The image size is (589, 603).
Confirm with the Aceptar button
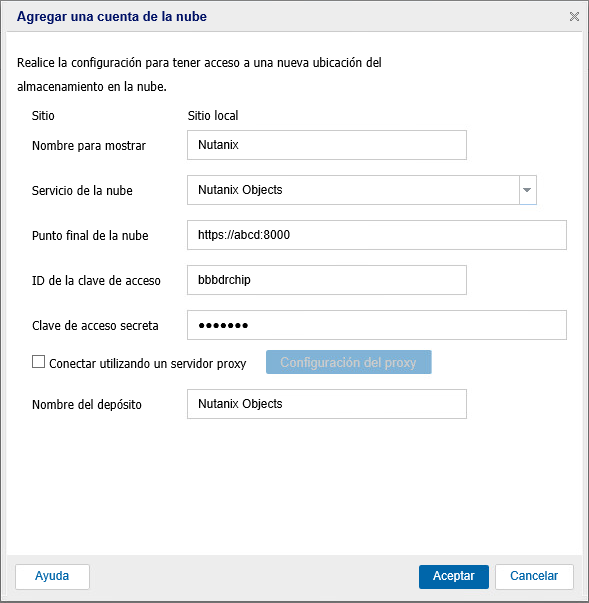pos(454,576)
